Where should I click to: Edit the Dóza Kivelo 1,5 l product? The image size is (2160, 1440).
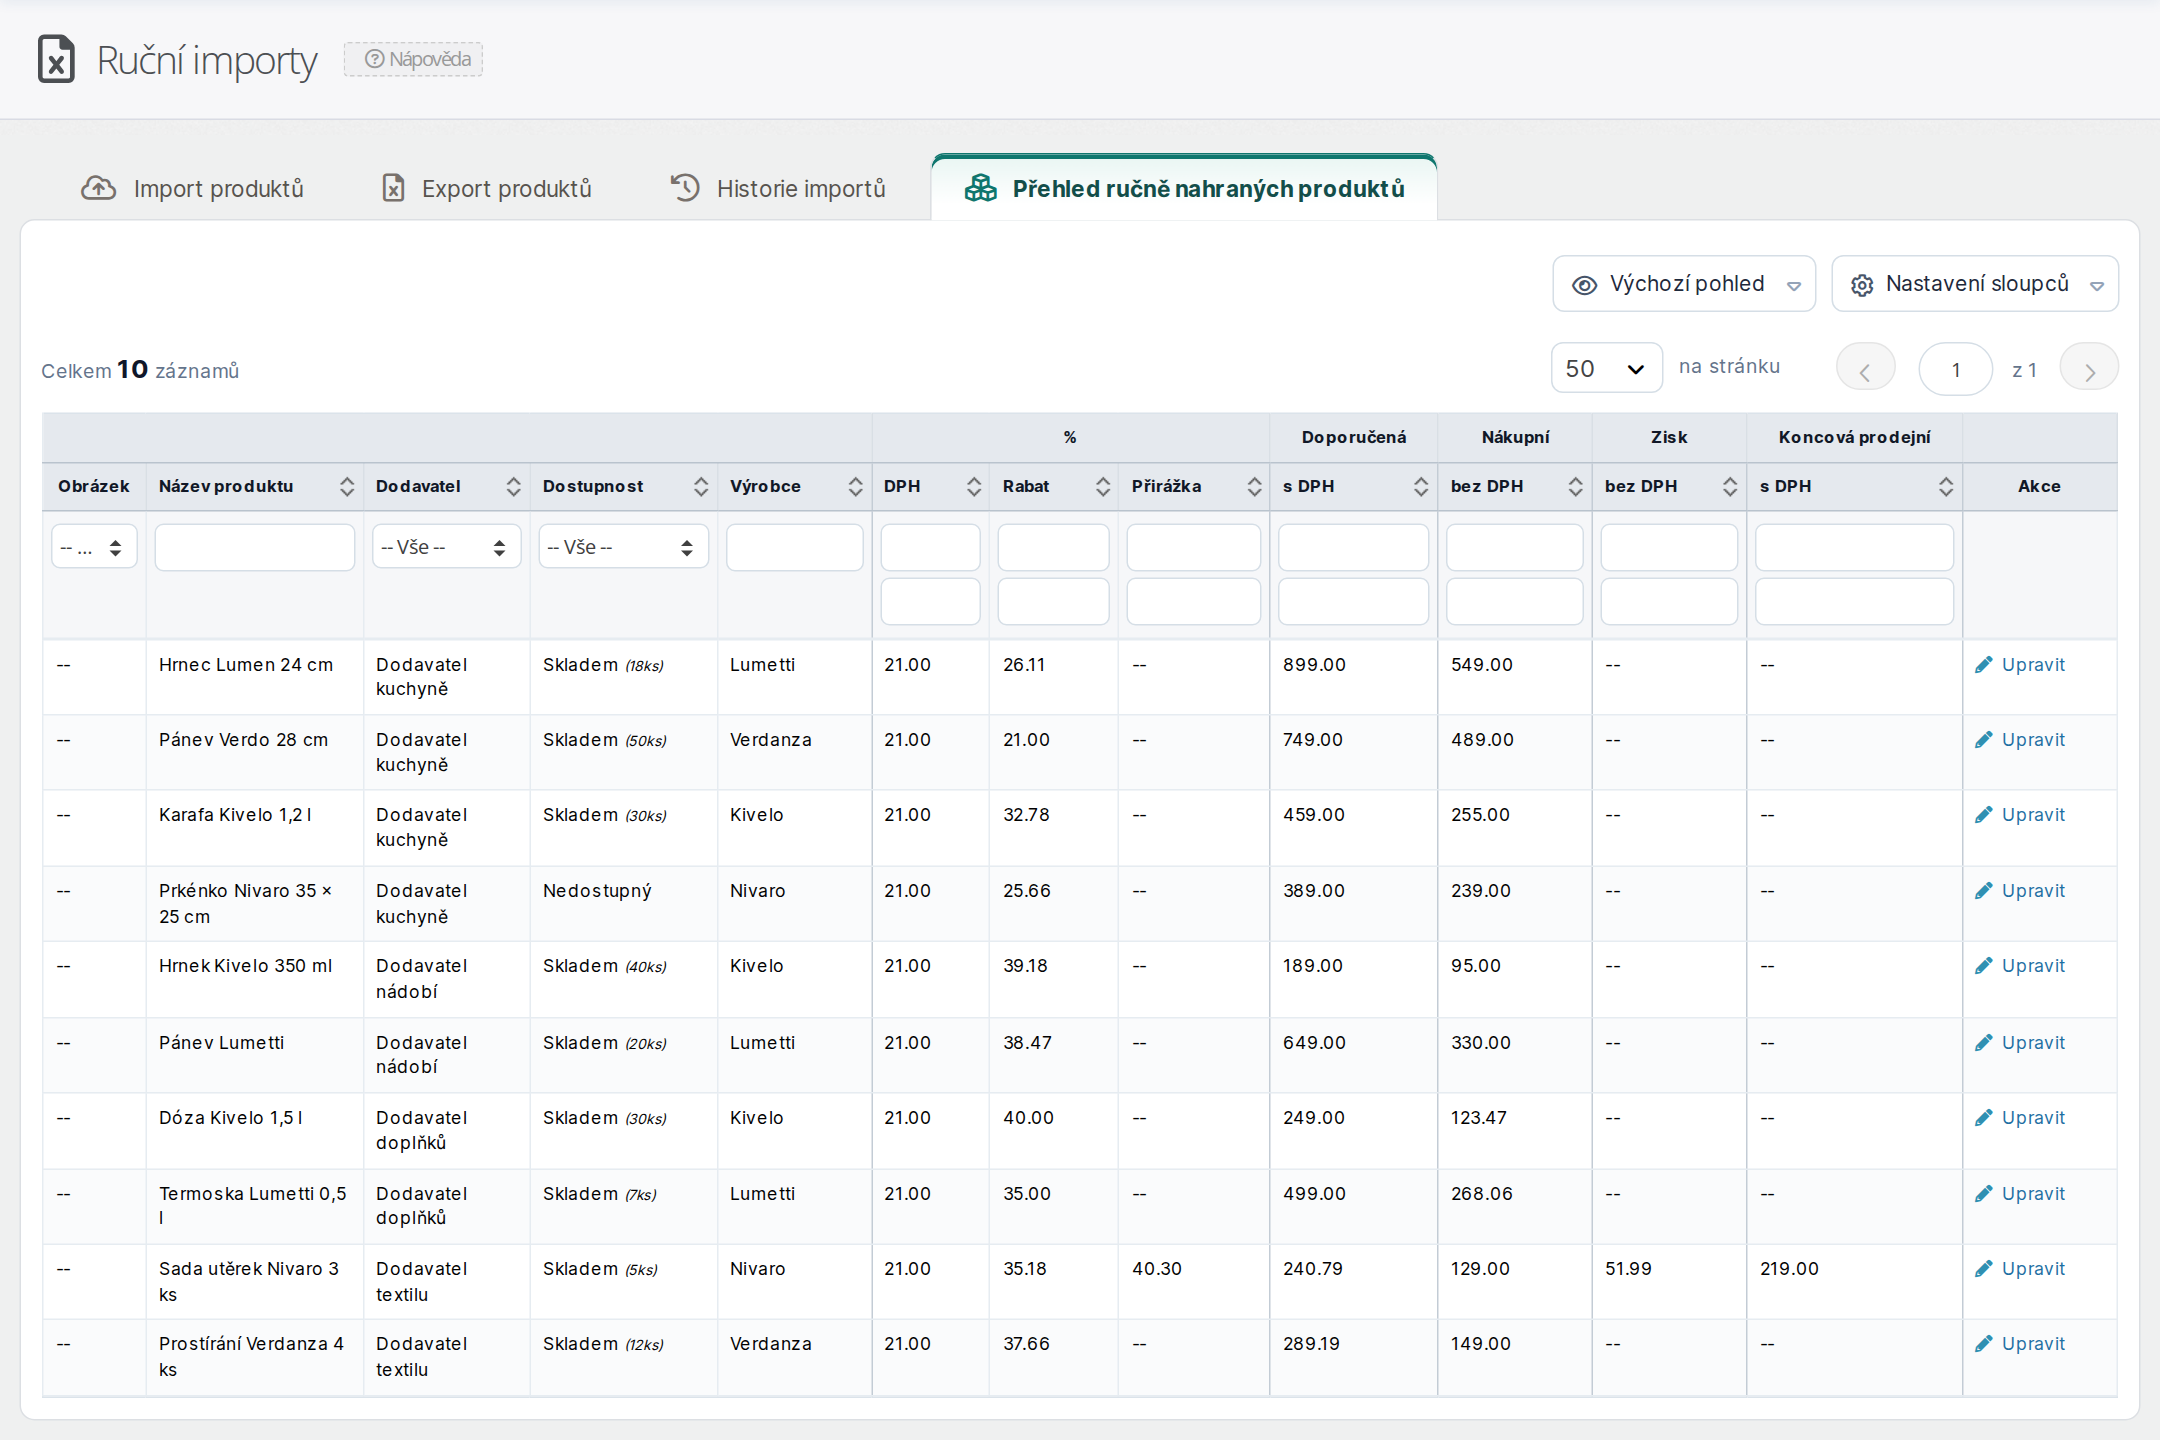2020,1118
